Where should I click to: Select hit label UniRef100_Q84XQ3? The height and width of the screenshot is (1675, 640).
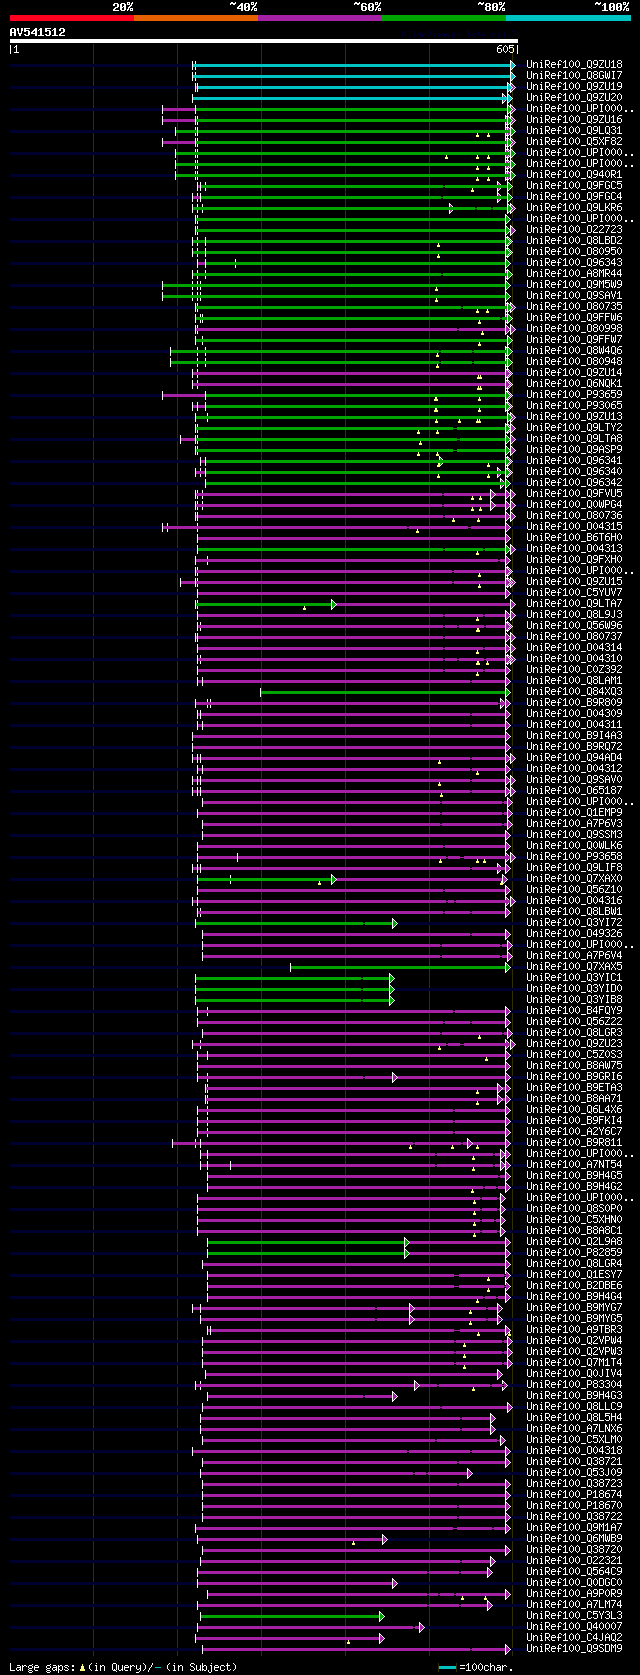click(x=574, y=691)
